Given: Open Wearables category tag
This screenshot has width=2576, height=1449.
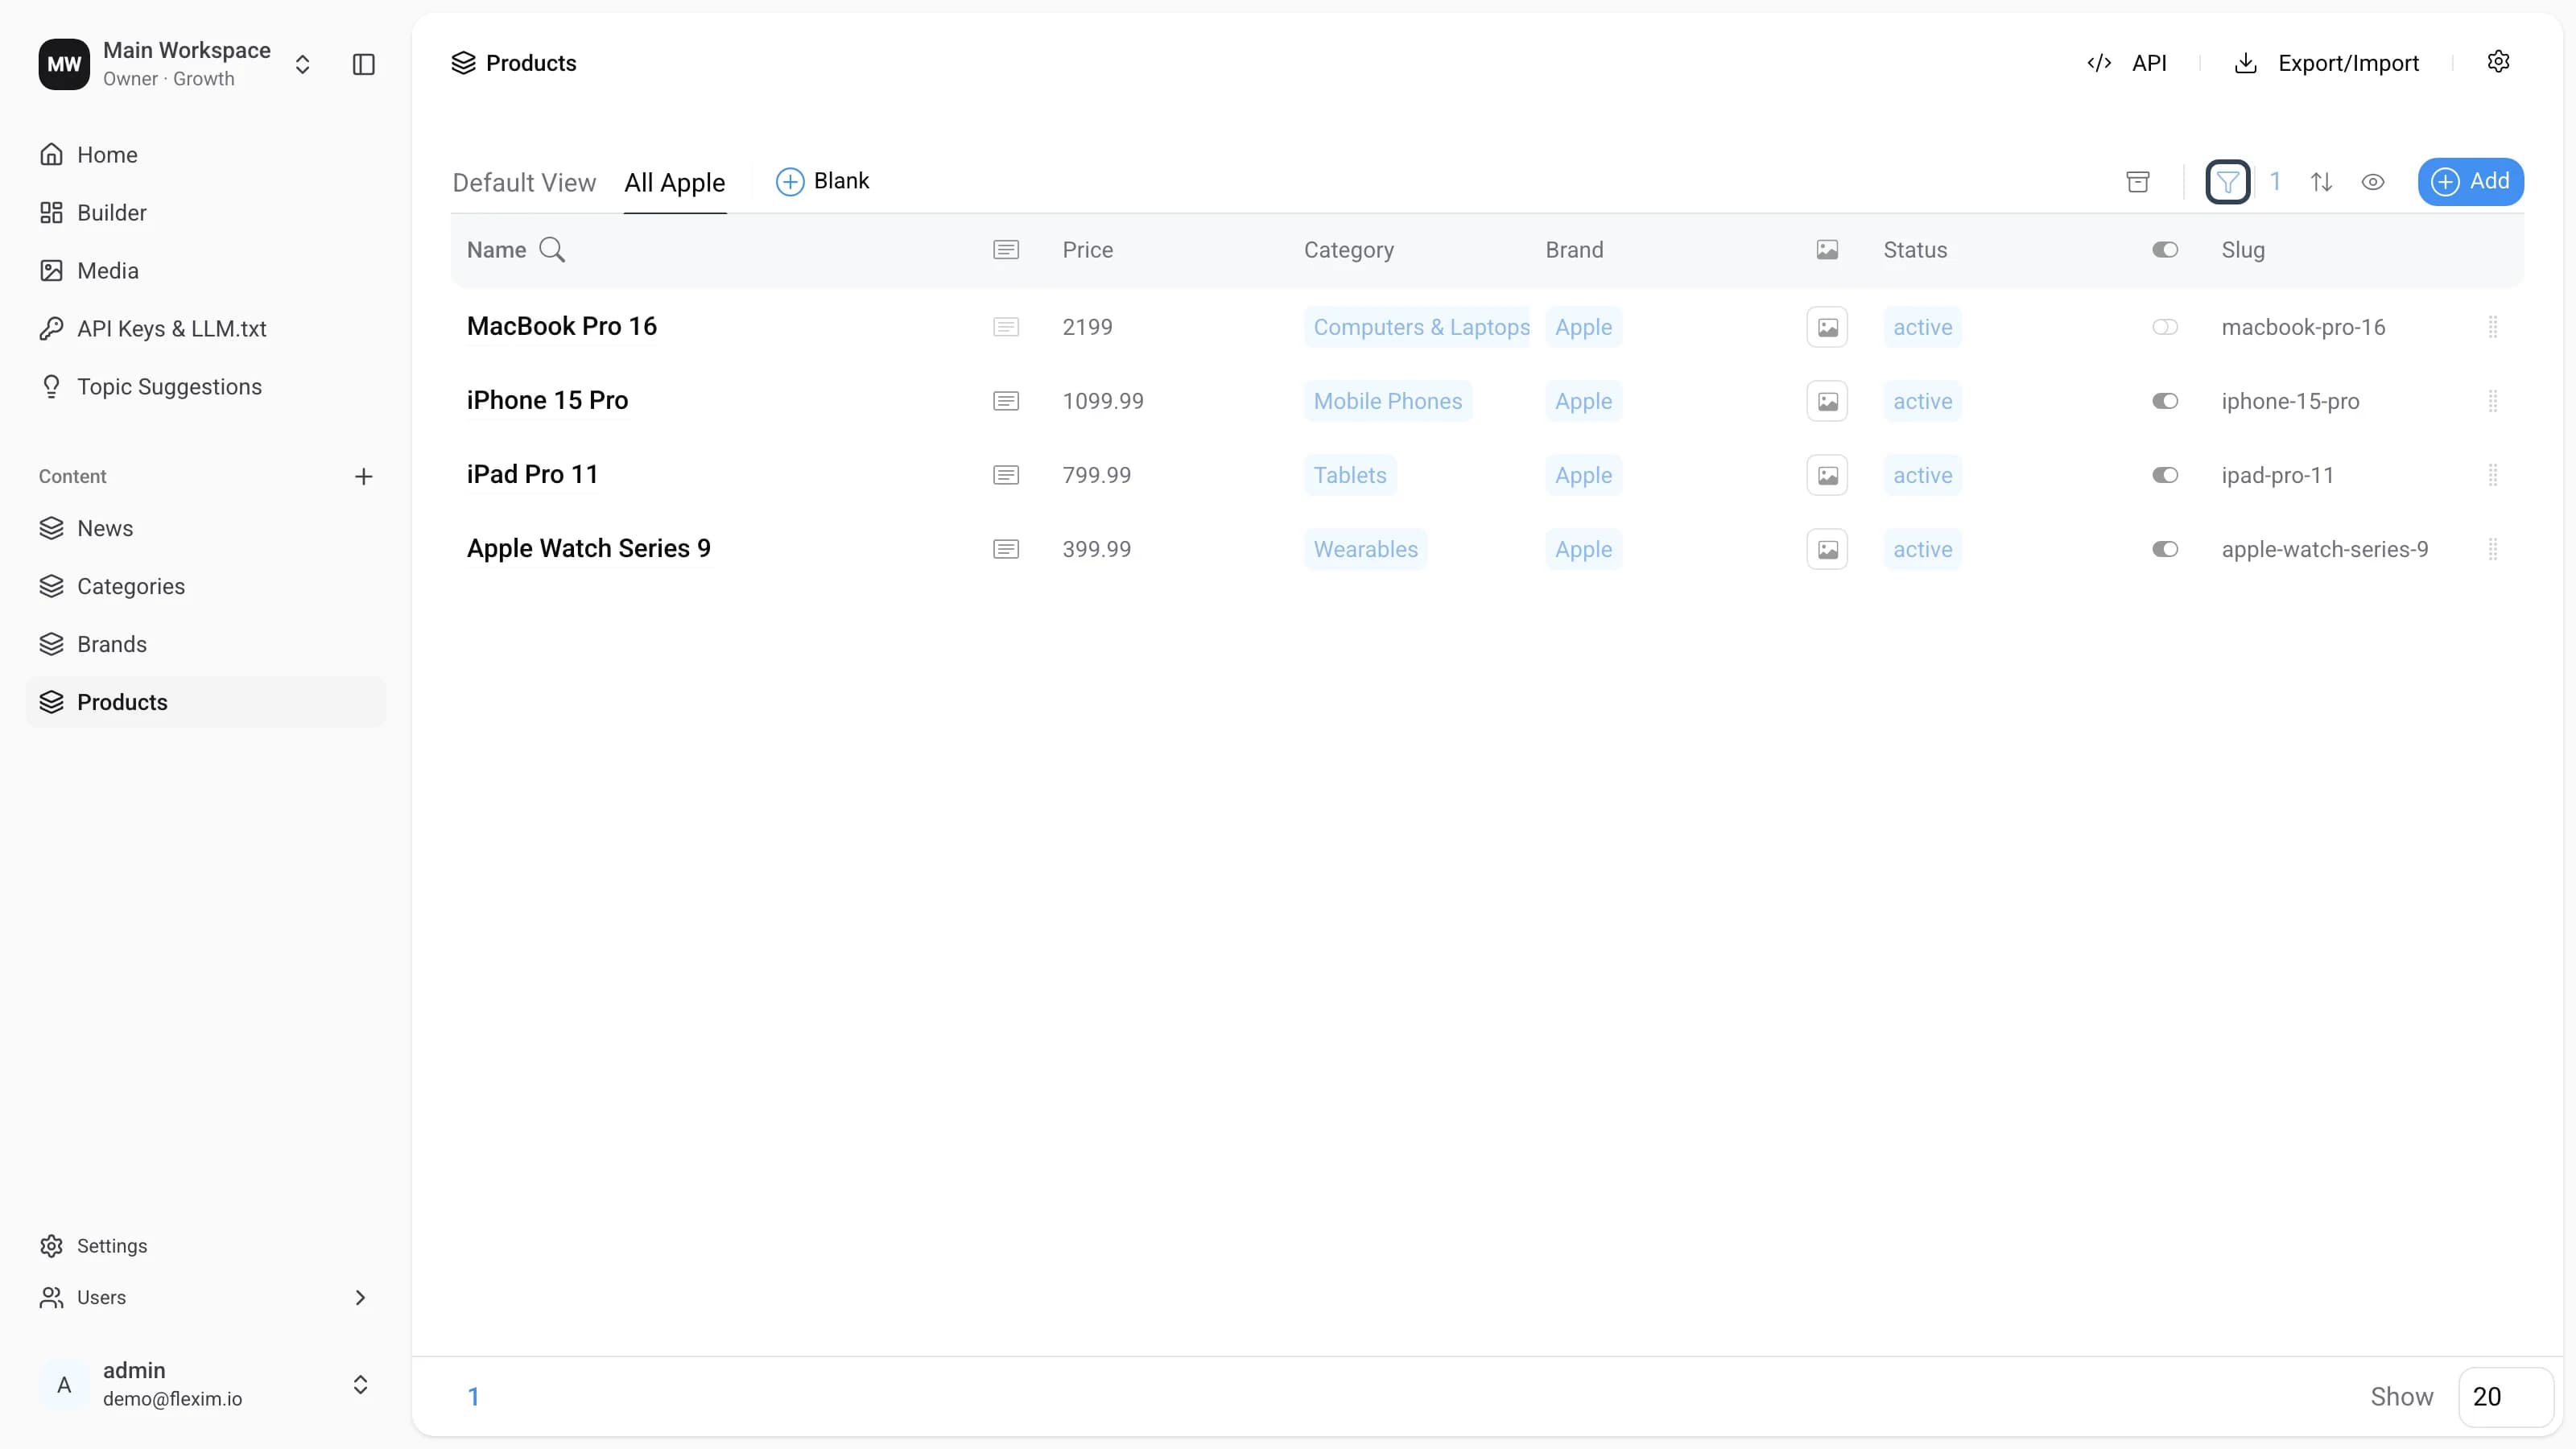Looking at the screenshot, I should coord(1366,549).
